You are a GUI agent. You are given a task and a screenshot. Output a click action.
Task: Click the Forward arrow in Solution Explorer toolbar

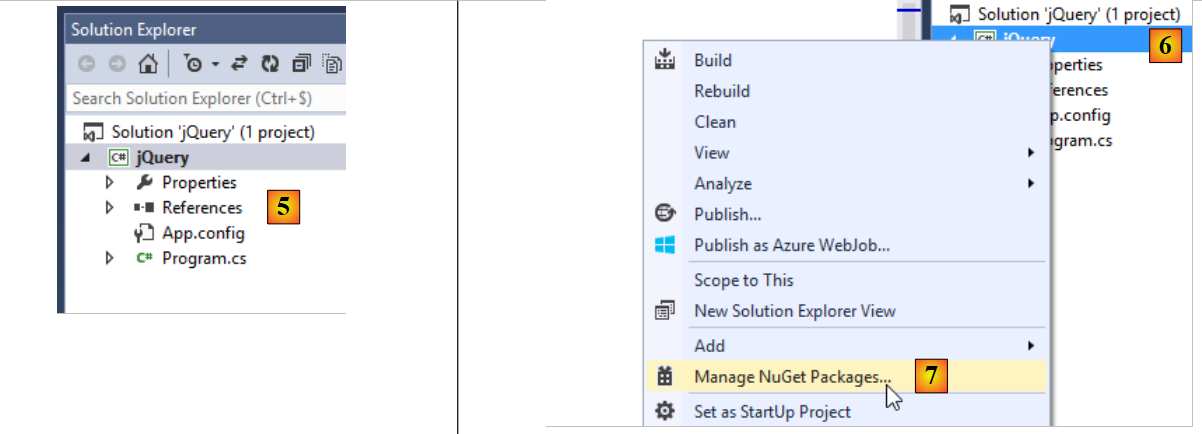116,65
